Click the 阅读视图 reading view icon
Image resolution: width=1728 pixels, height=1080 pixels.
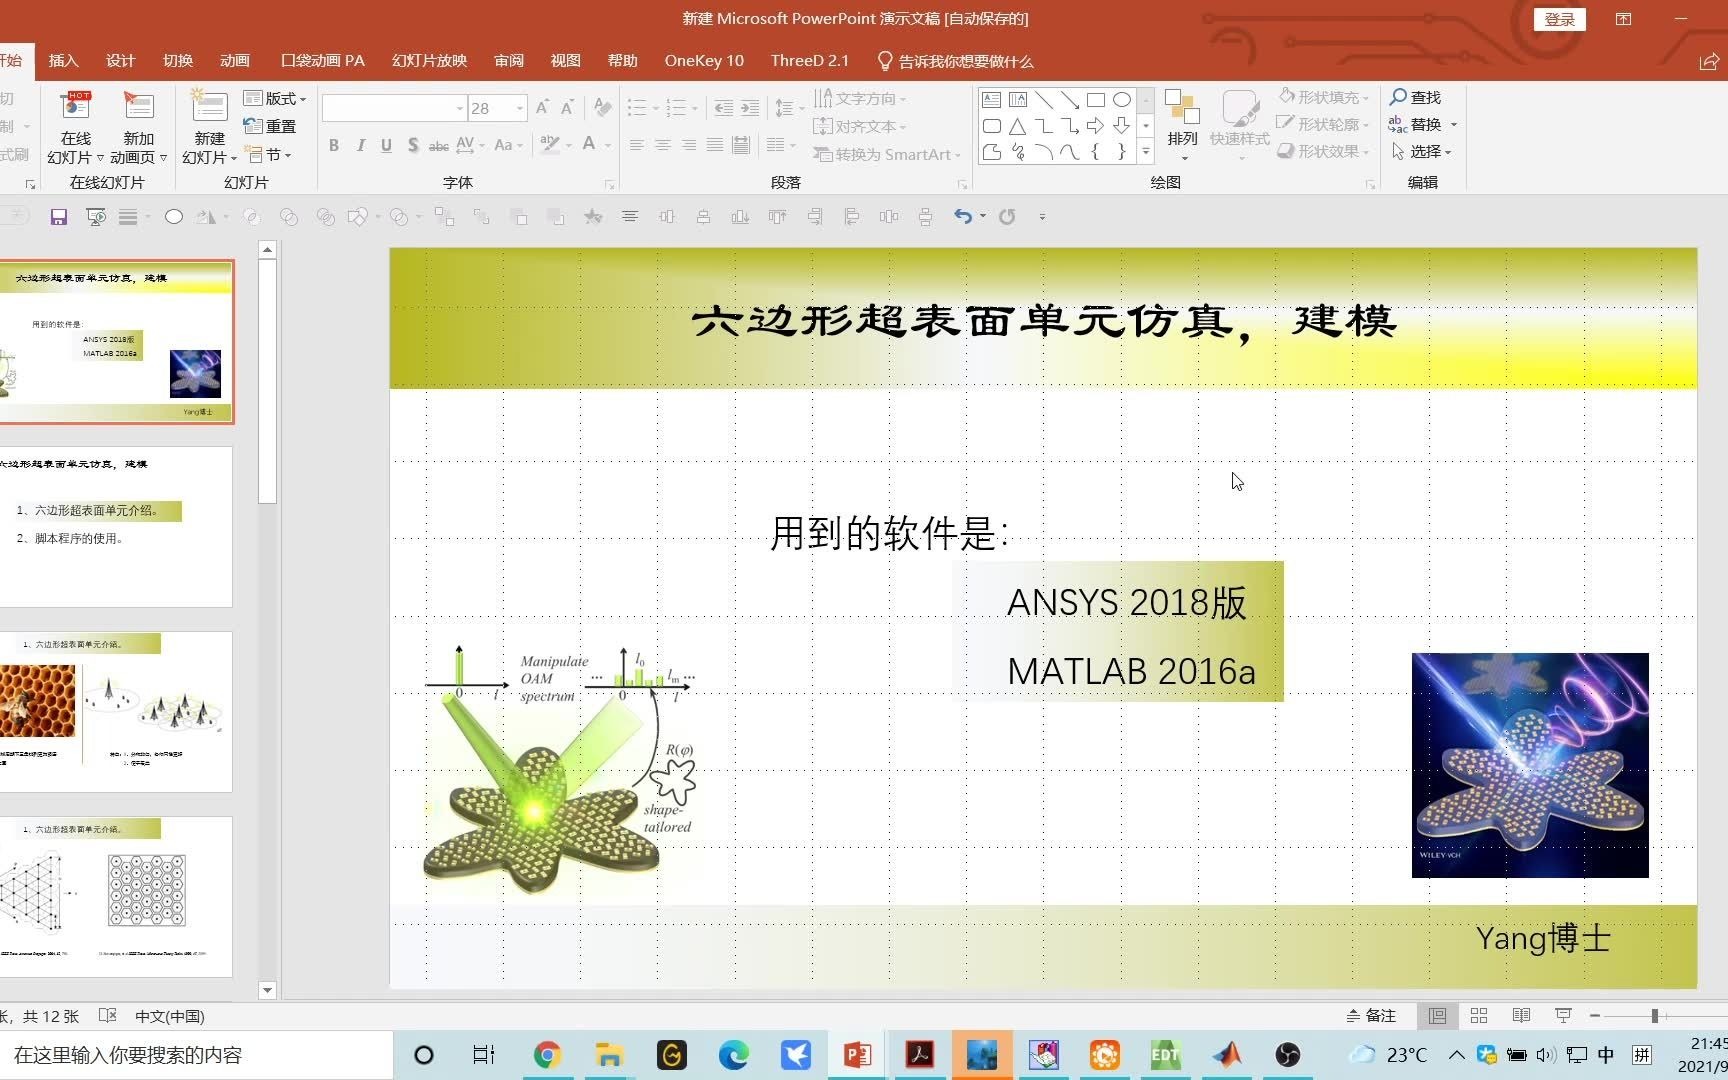click(x=1521, y=1015)
